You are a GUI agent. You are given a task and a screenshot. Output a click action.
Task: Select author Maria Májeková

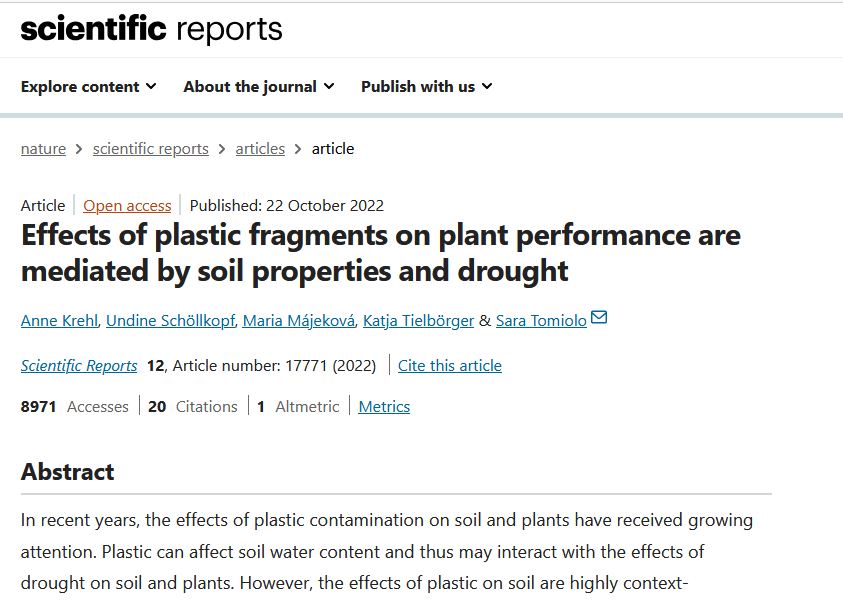coord(297,321)
